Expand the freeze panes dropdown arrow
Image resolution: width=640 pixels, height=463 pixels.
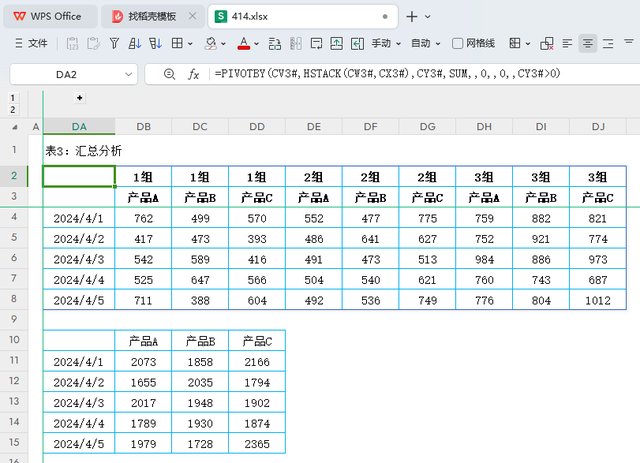(x=528, y=43)
